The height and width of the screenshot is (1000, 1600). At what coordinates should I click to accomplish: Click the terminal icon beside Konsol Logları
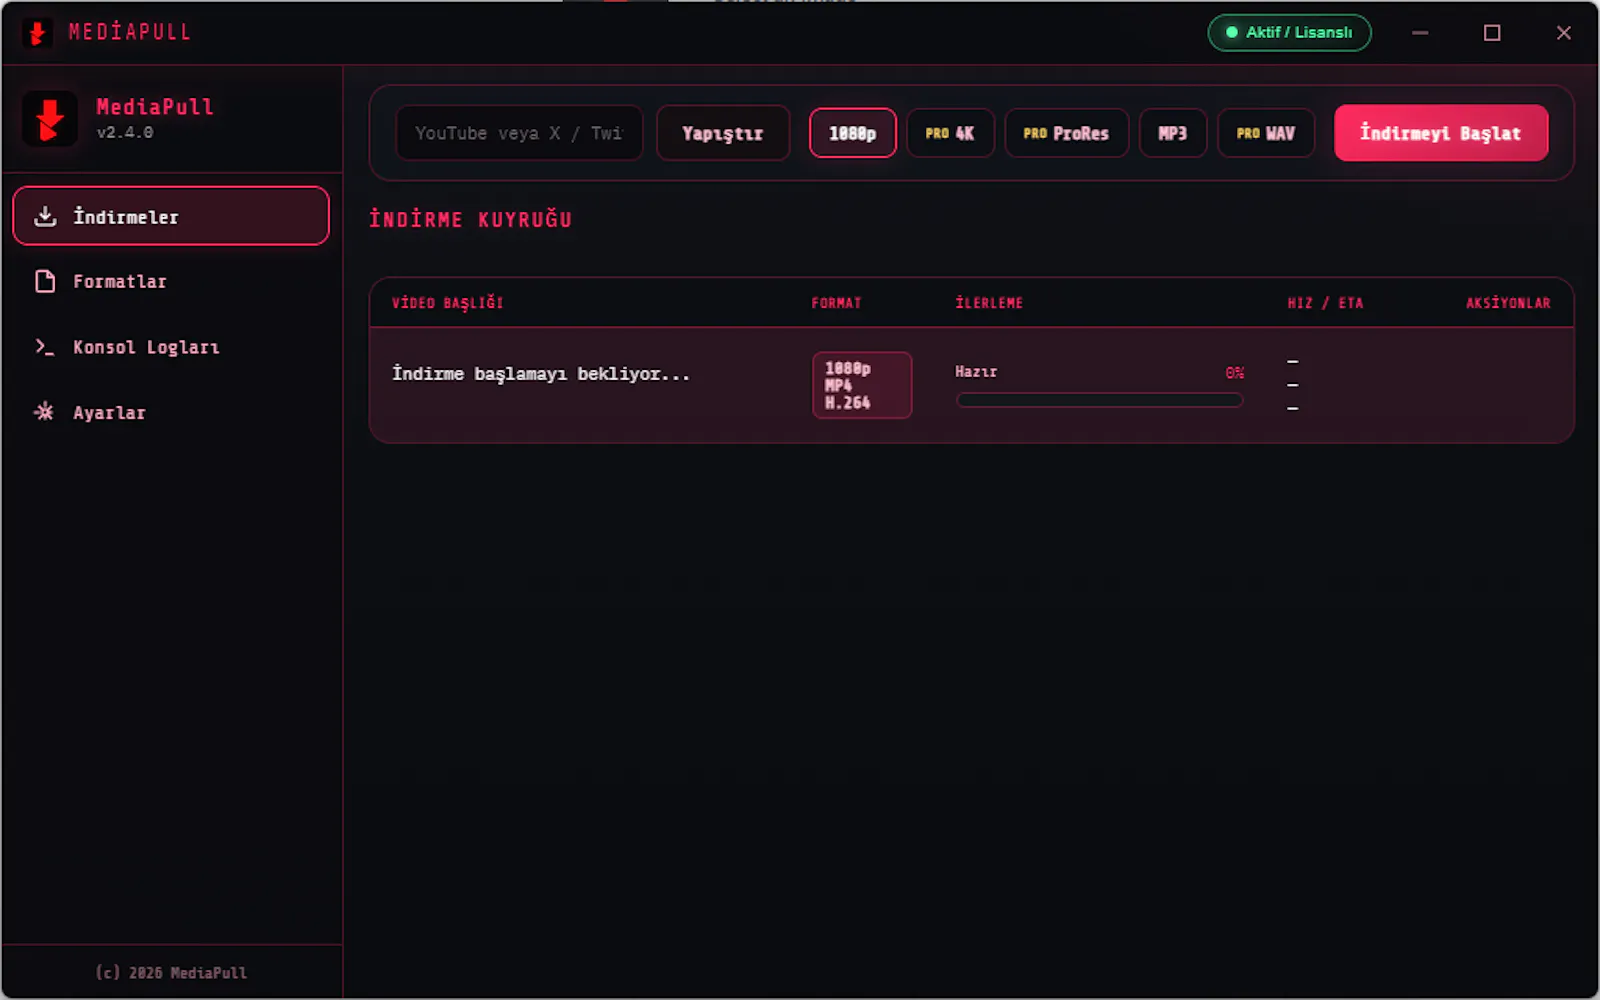coord(45,347)
